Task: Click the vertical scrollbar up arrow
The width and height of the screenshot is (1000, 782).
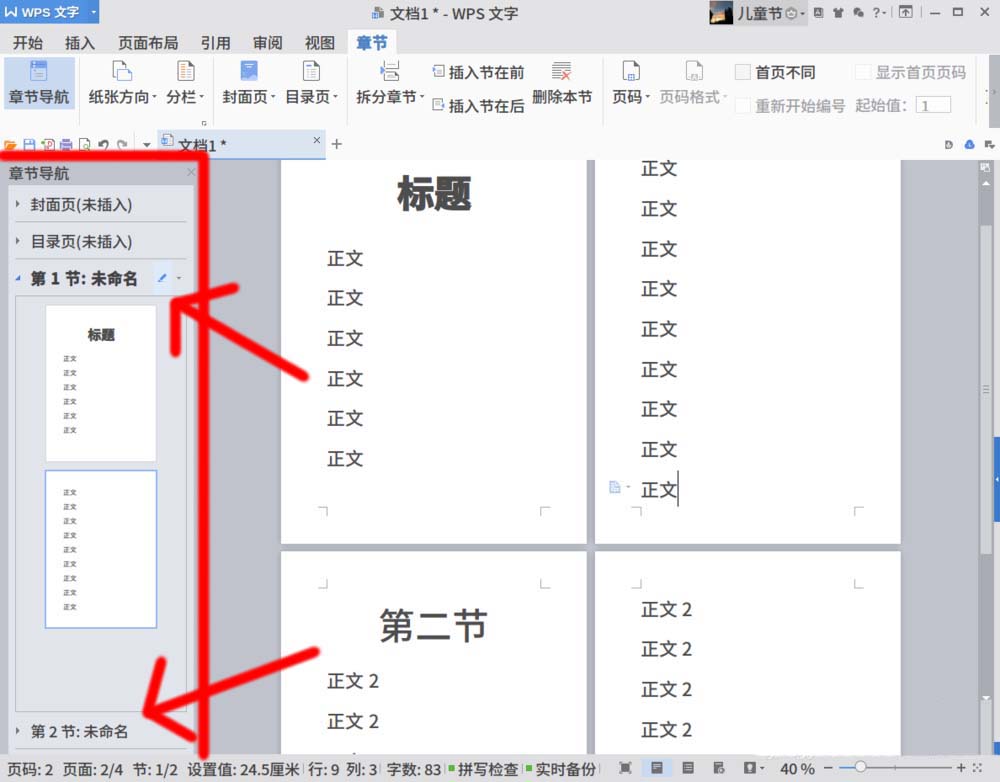Action: (986, 182)
